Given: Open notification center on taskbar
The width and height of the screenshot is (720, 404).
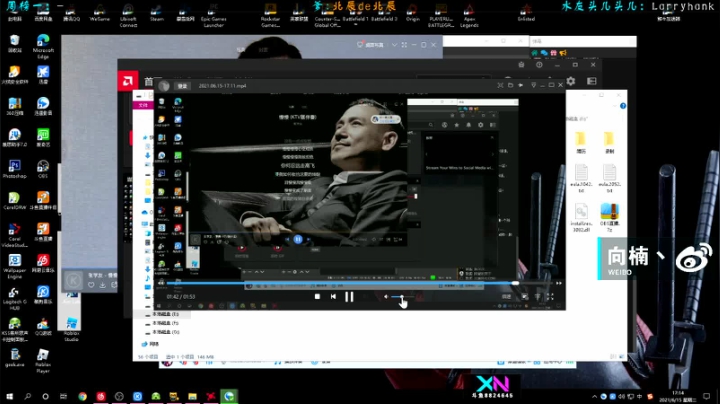Looking at the screenshot, I should point(707,396).
